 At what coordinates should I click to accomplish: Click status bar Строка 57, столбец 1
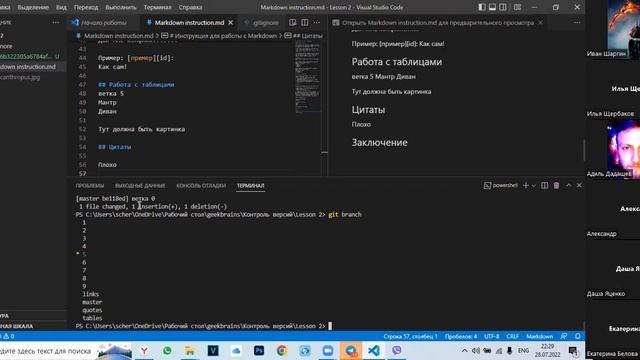pos(410,336)
